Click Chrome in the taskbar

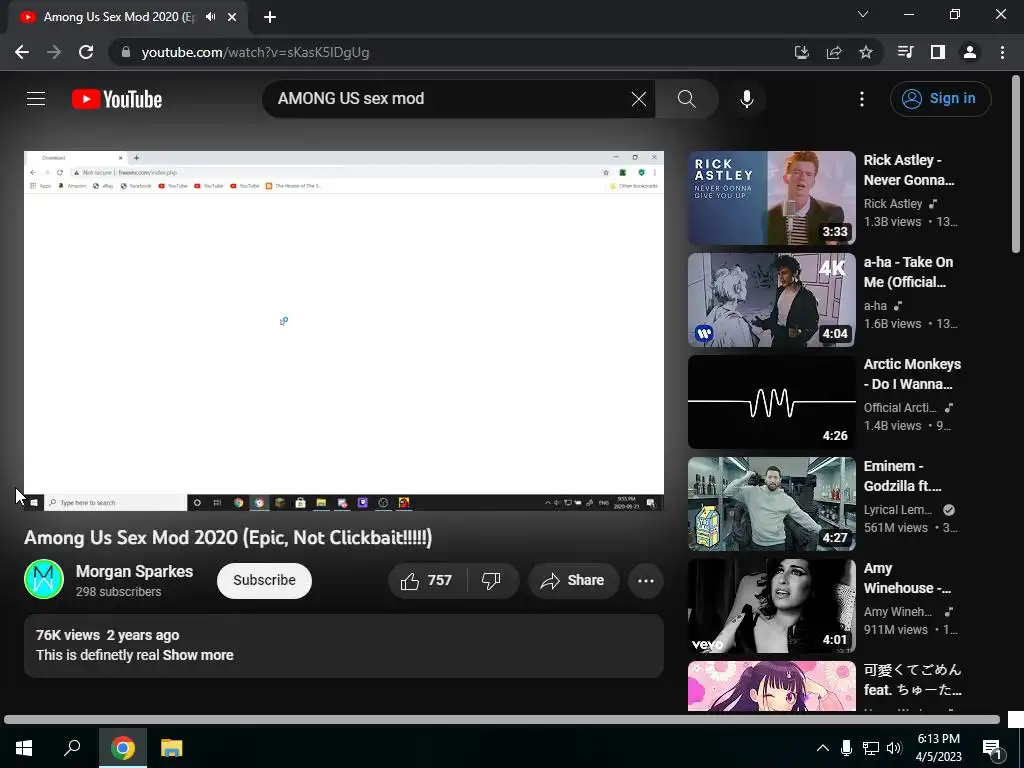[x=123, y=748]
